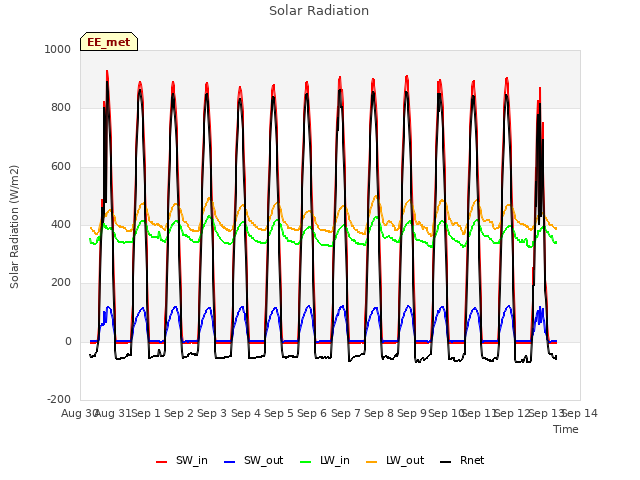Viewport: 640px width, 480px height.
Task: Click the Sep 3 x-axis tick label
Action: click(212, 413)
